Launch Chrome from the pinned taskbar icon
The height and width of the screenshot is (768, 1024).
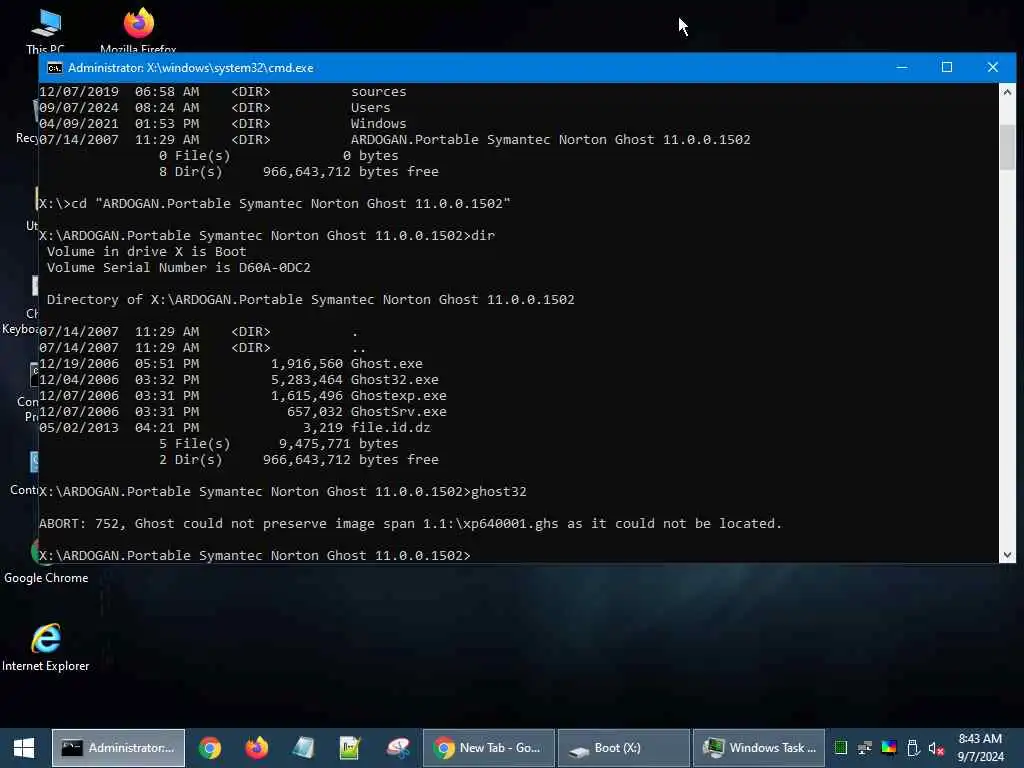210,748
